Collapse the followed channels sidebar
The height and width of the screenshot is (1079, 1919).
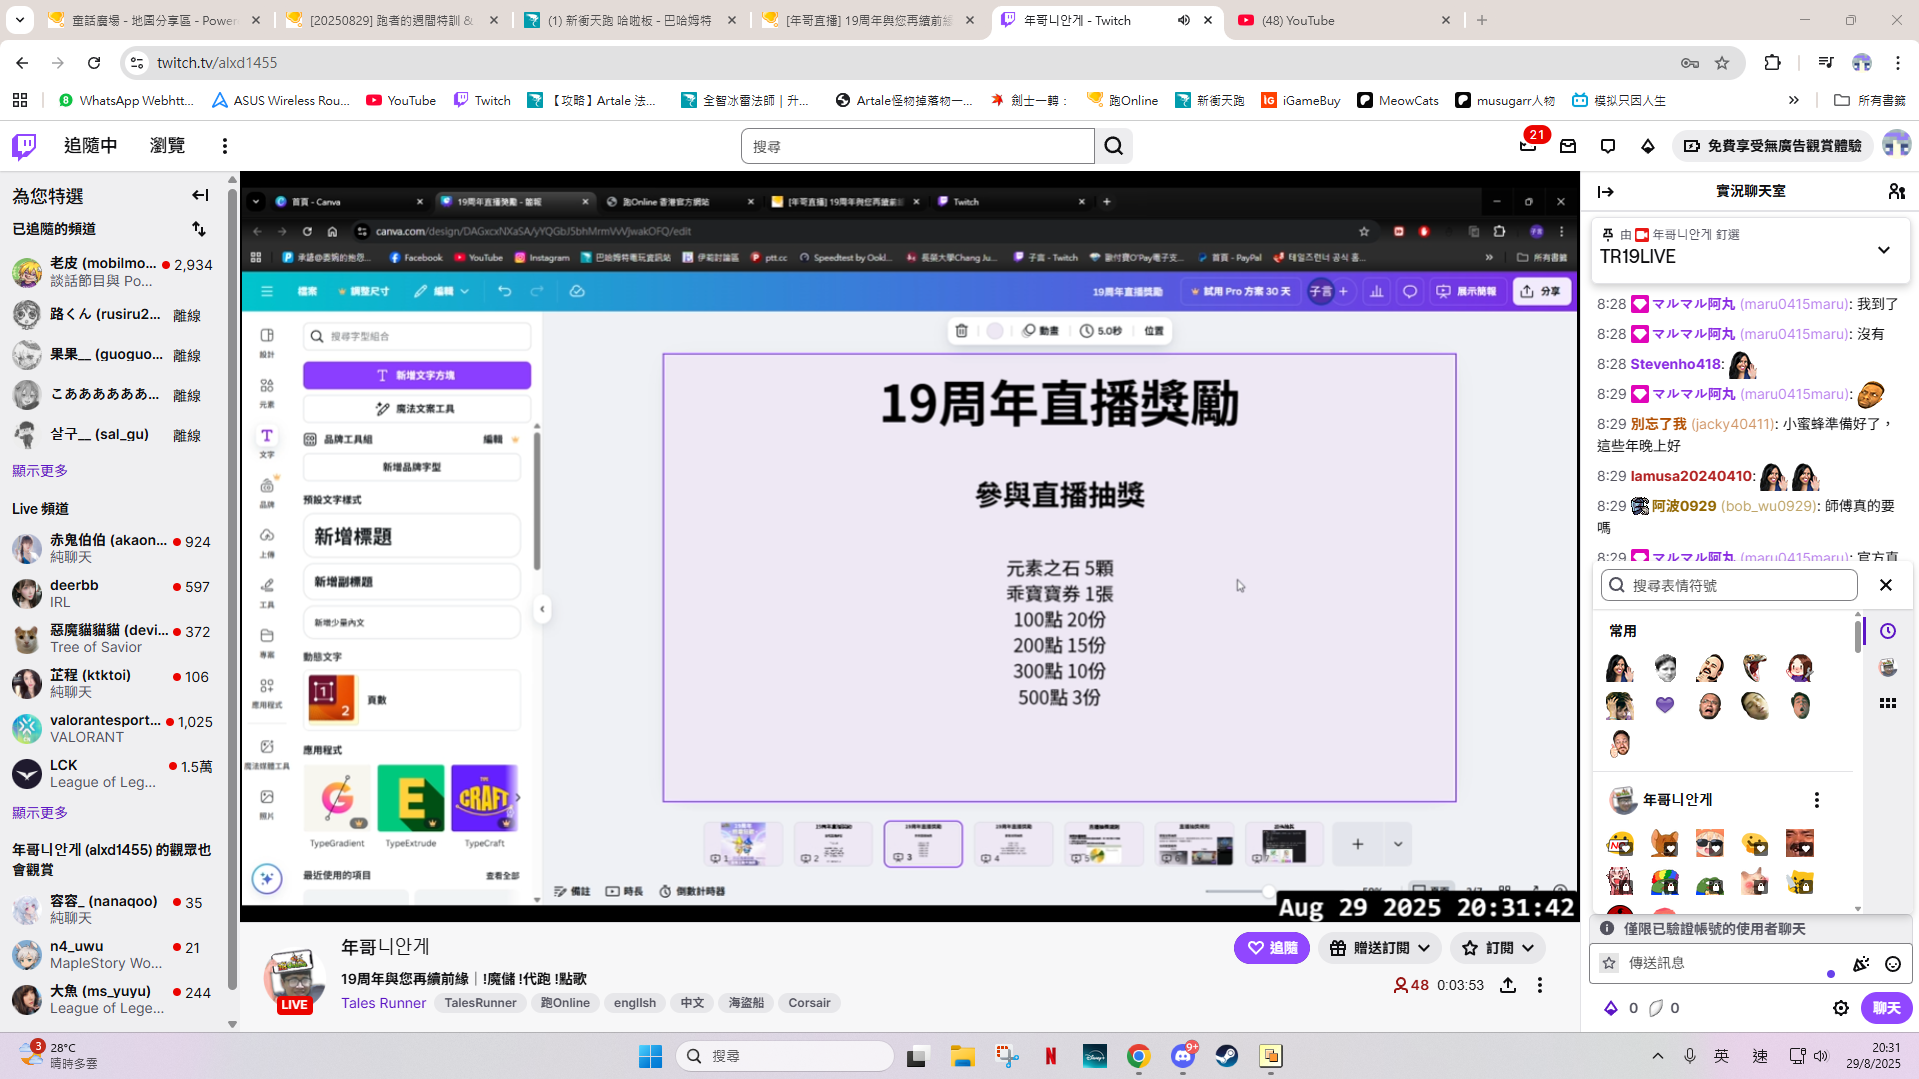(200, 196)
